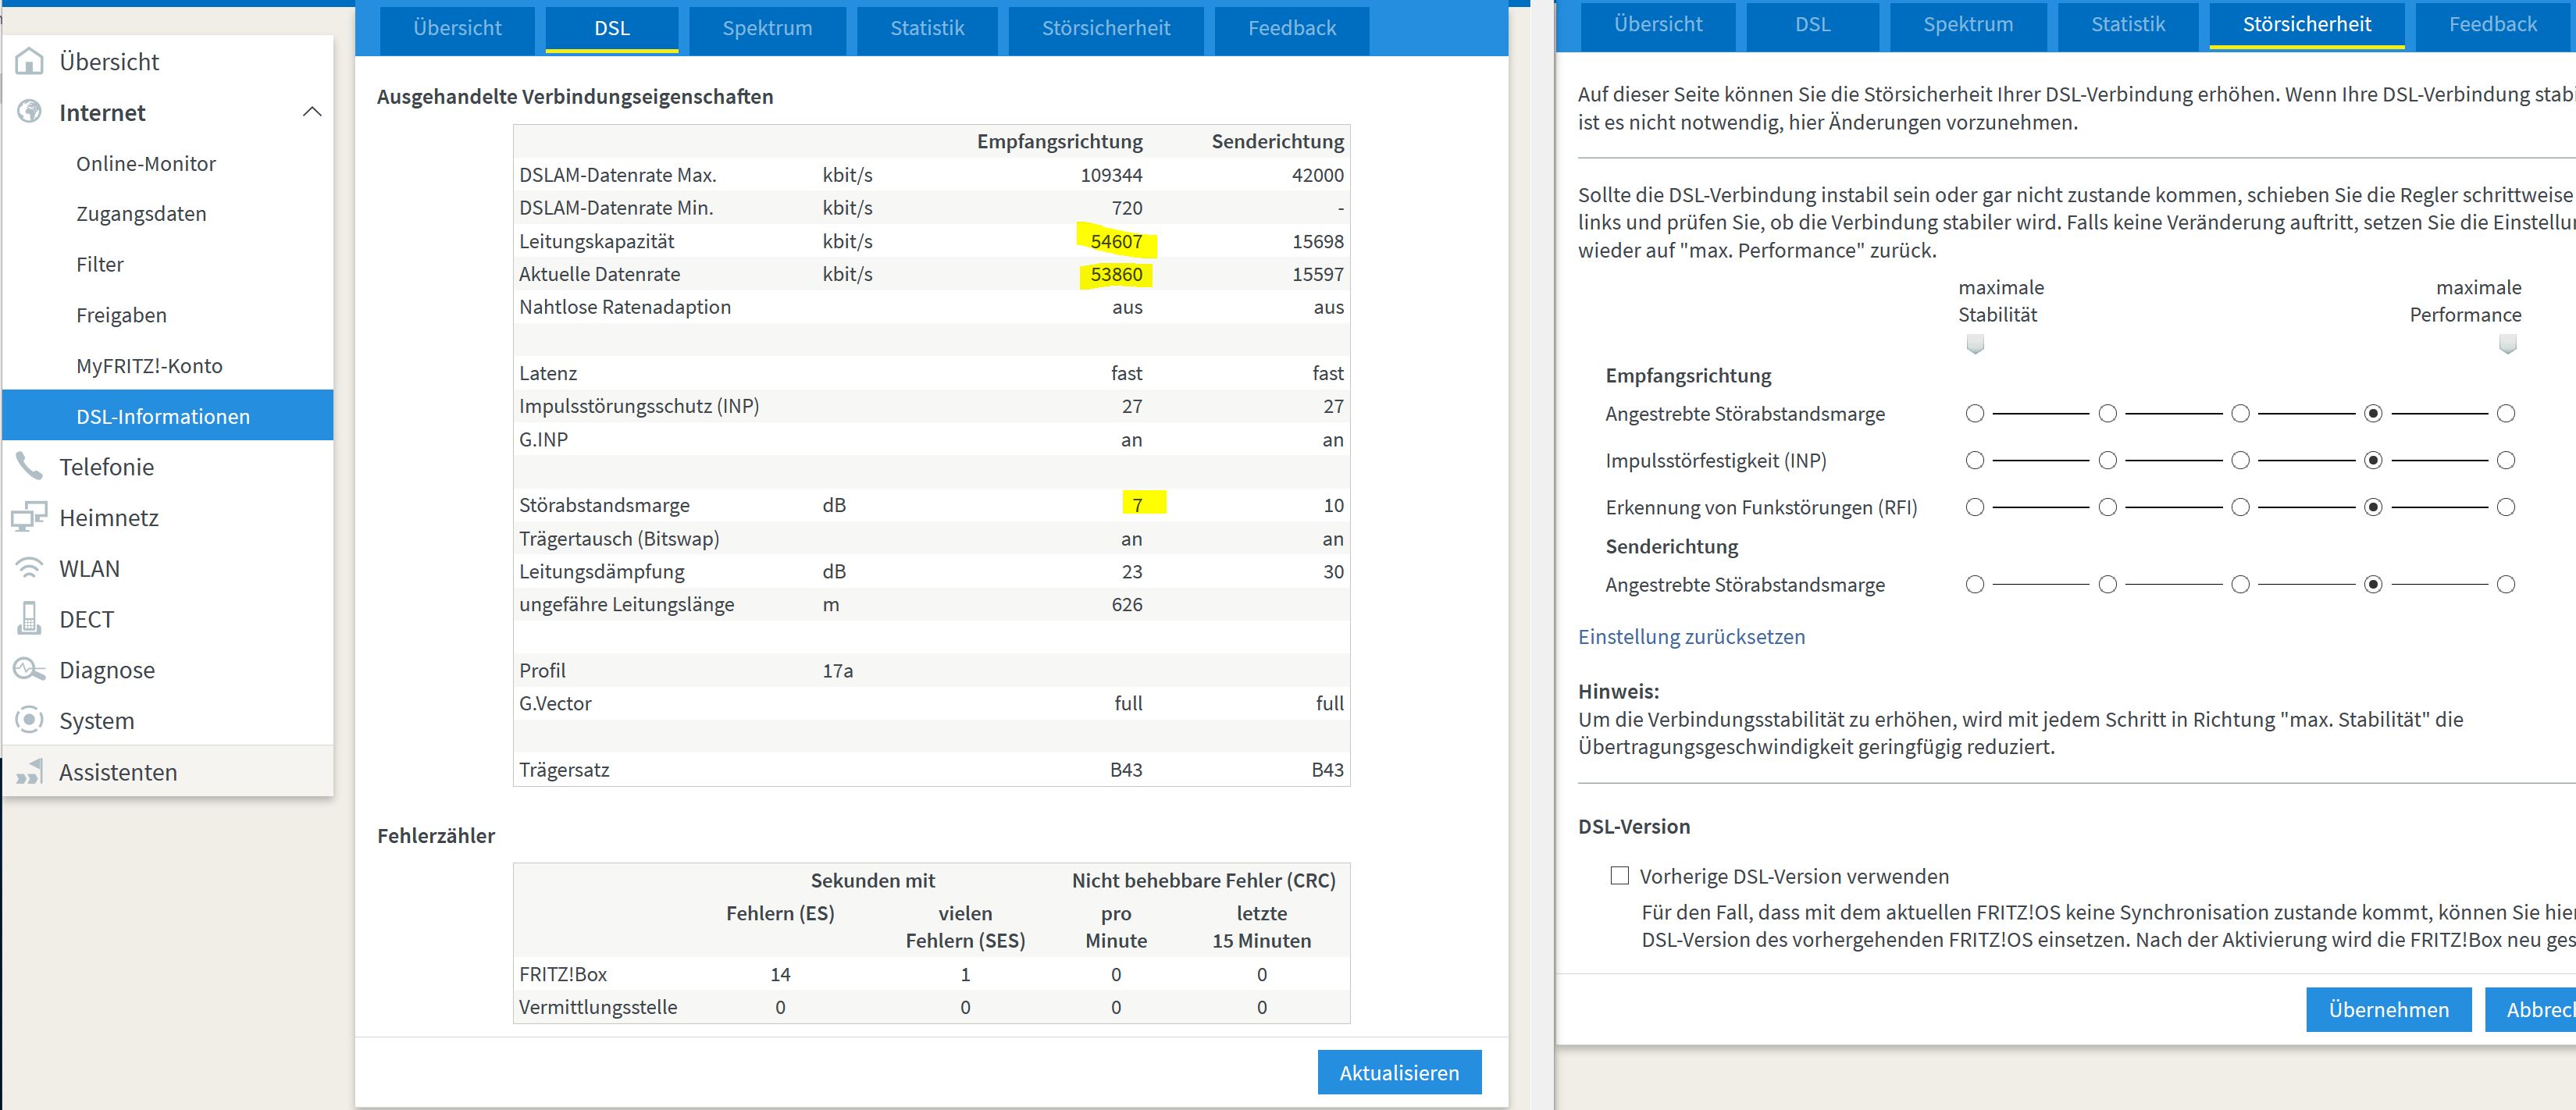
Task: Open the Statistik tab in left window
Action: click(927, 28)
